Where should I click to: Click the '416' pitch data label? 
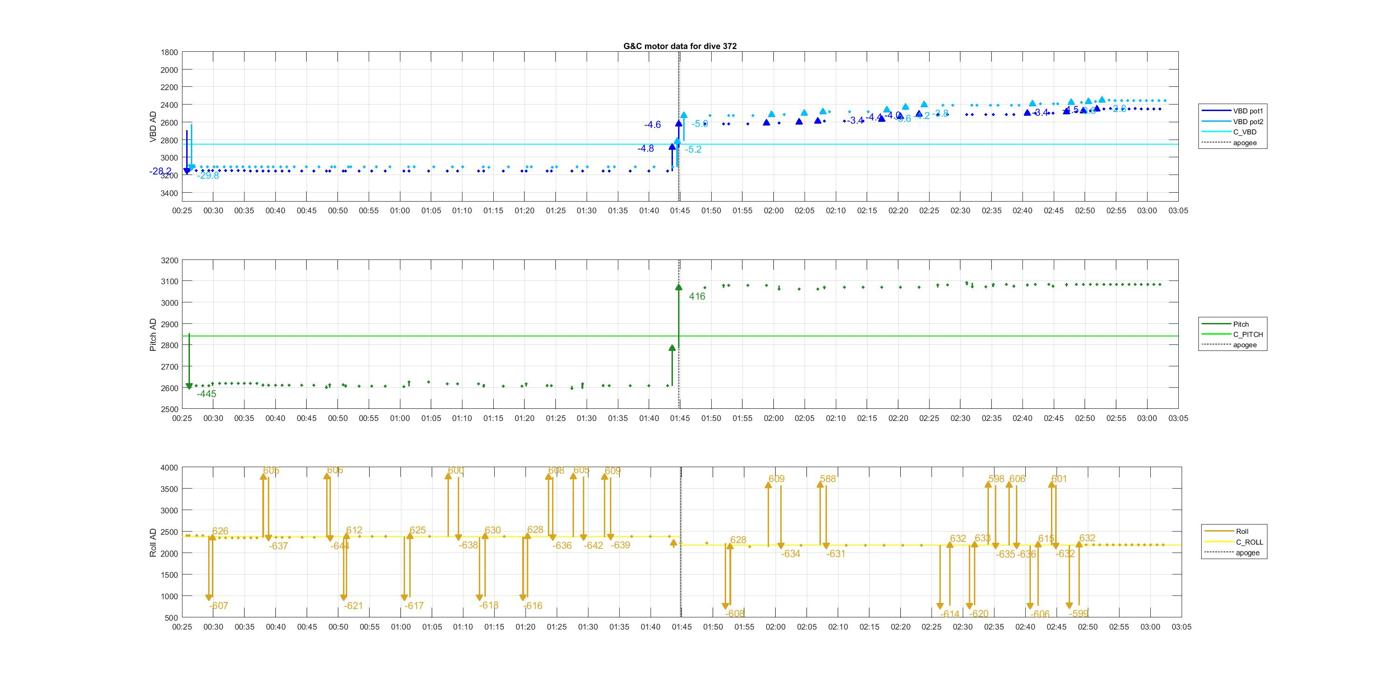[x=697, y=296]
